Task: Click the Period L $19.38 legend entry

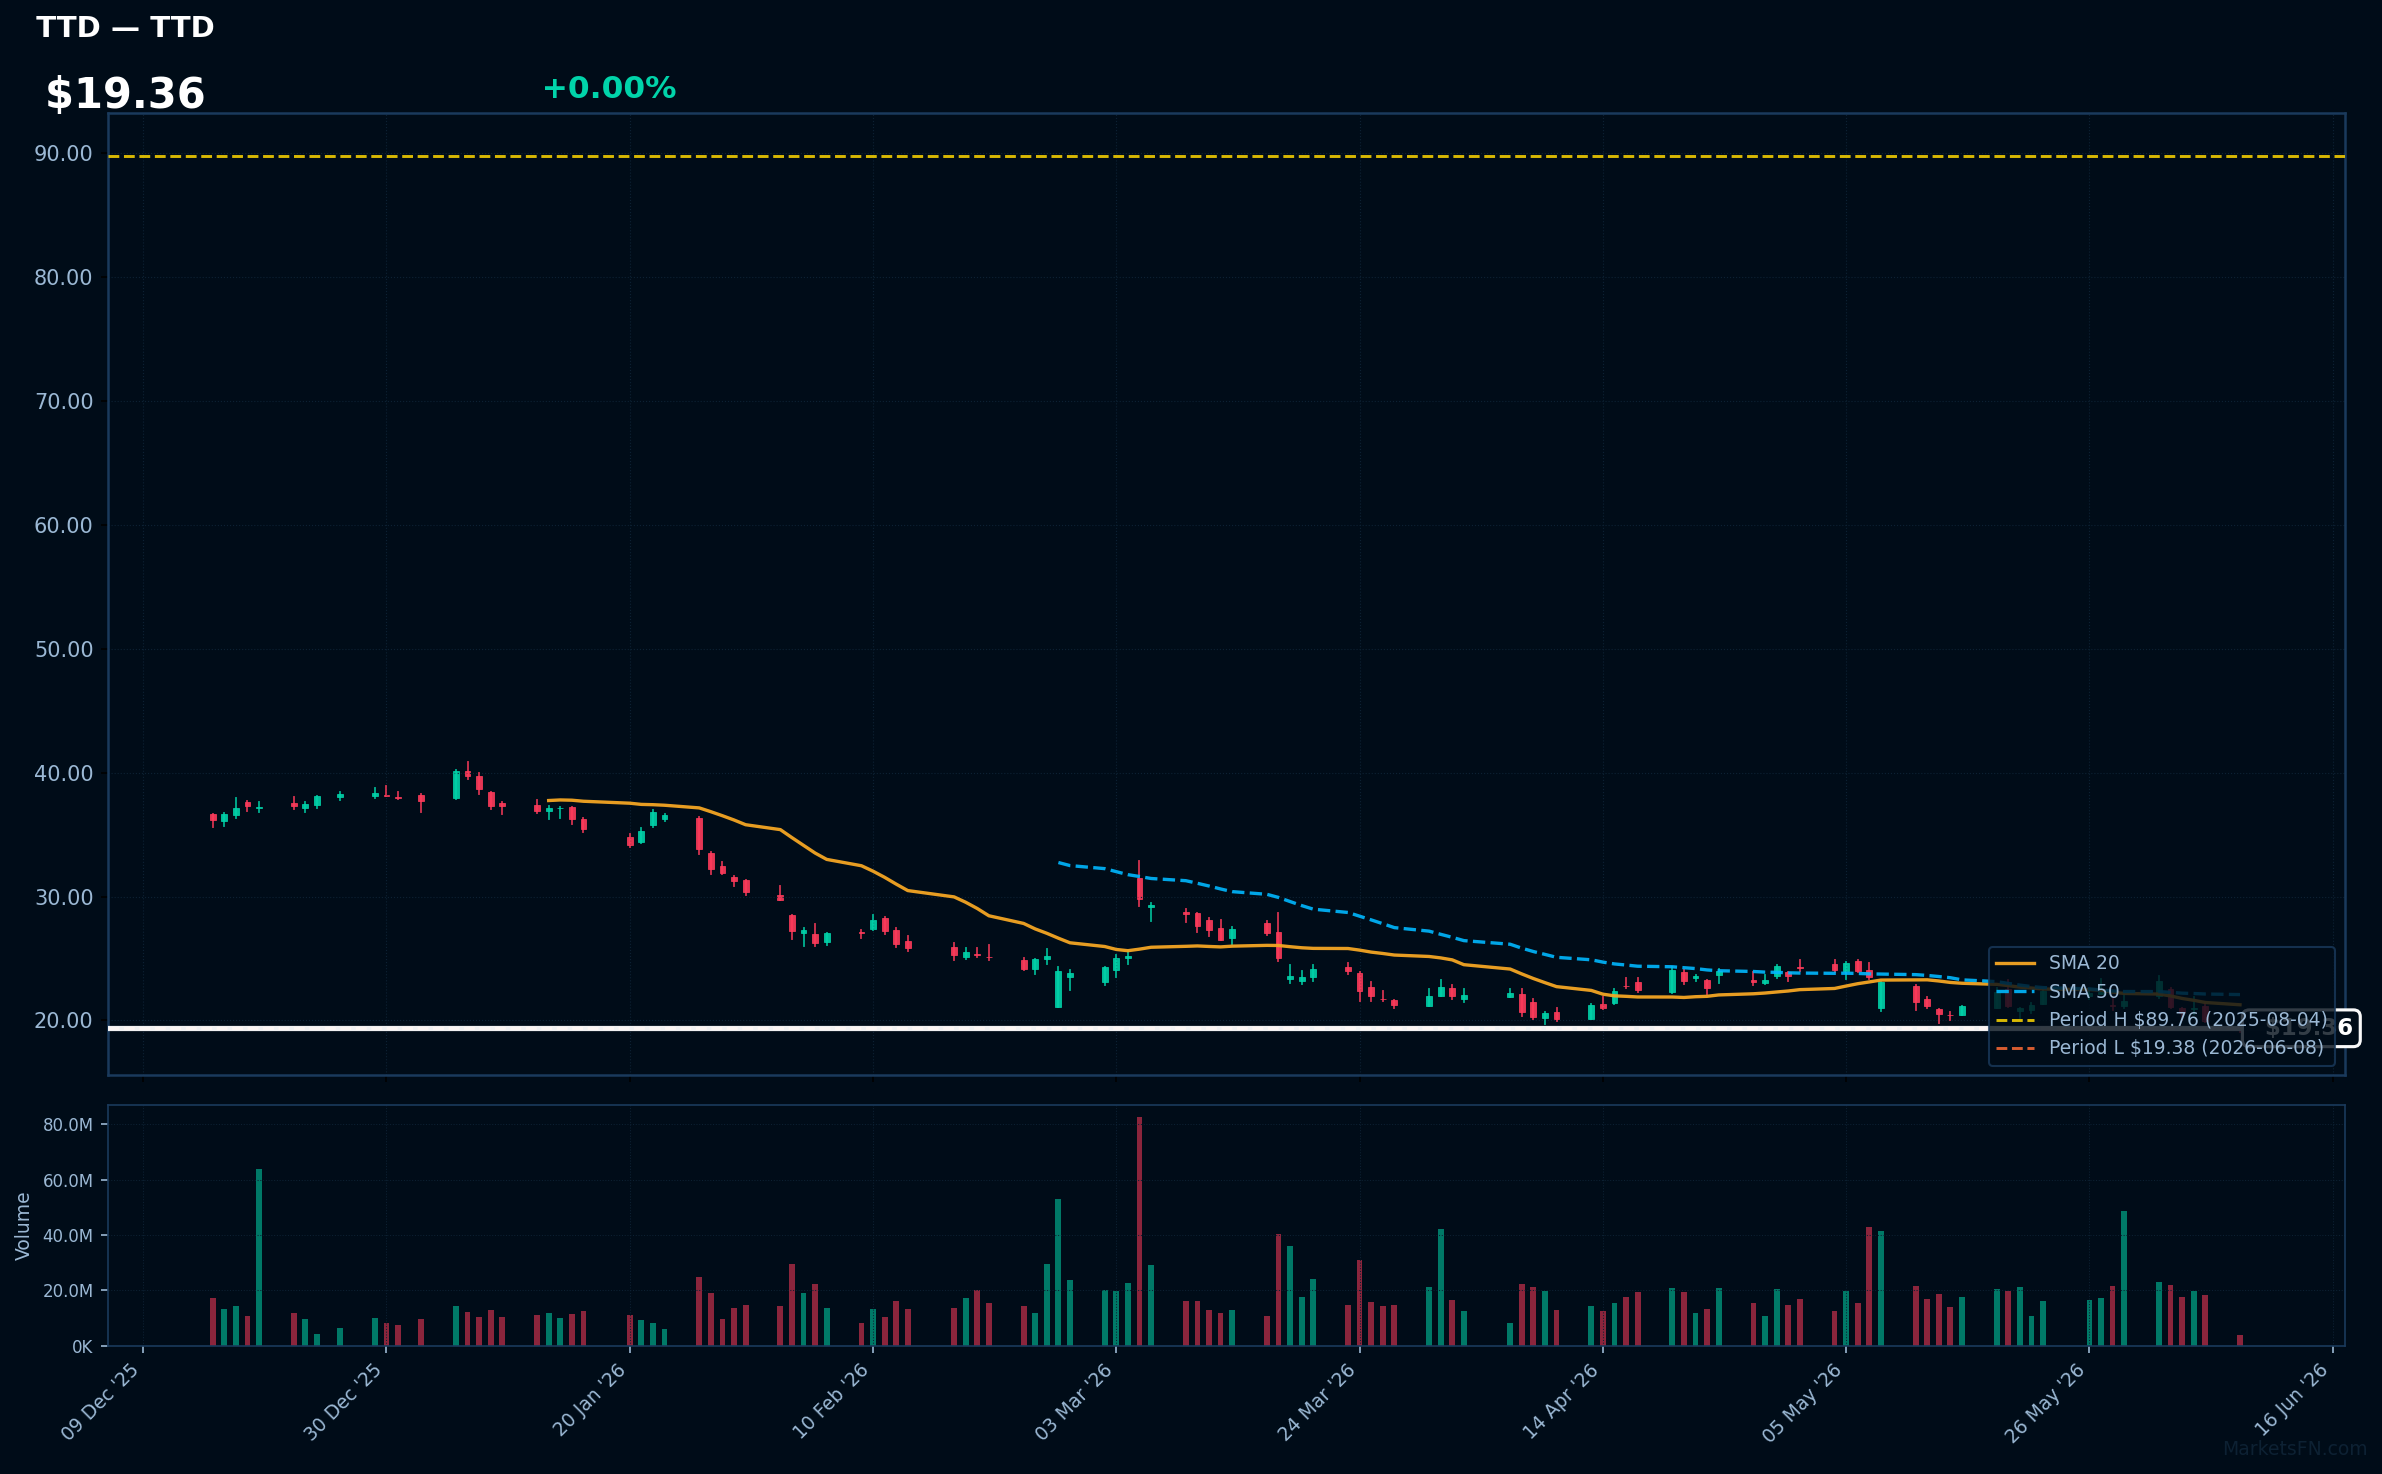Action: (x=2160, y=1048)
